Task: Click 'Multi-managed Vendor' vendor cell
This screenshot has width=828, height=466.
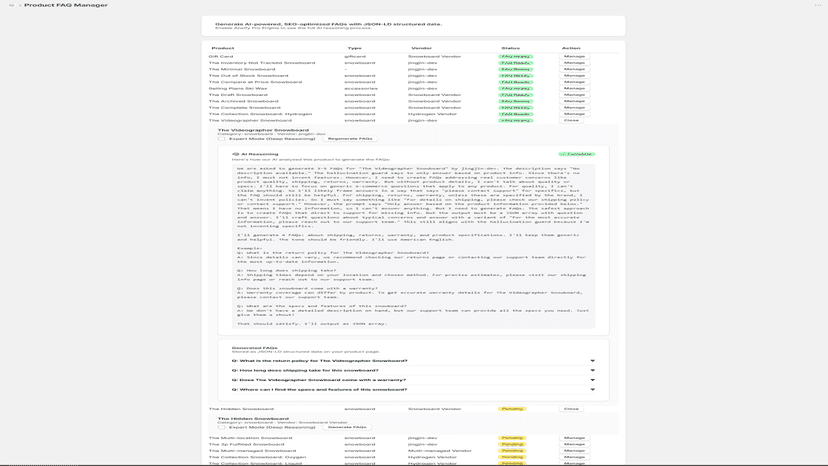Action: [439, 451]
